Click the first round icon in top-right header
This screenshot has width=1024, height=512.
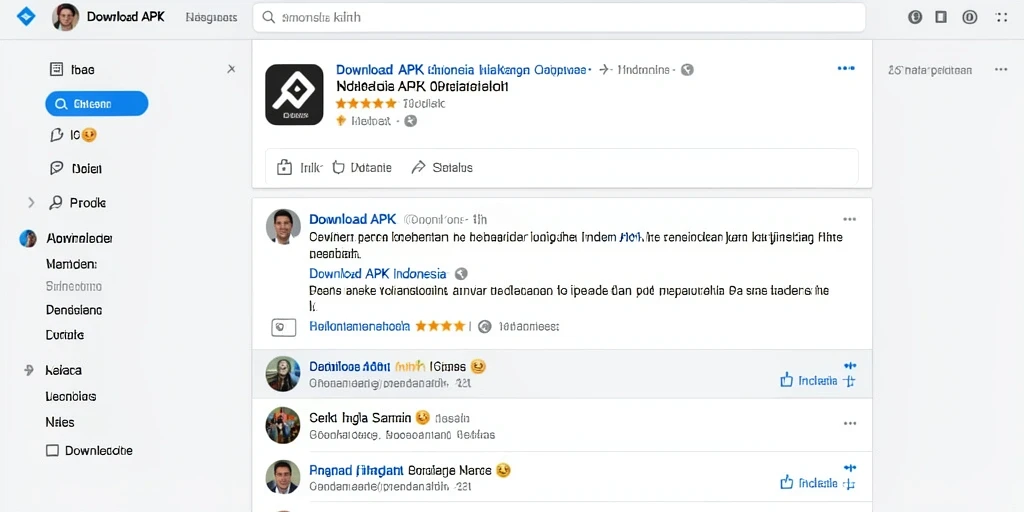(x=915, y=18)
